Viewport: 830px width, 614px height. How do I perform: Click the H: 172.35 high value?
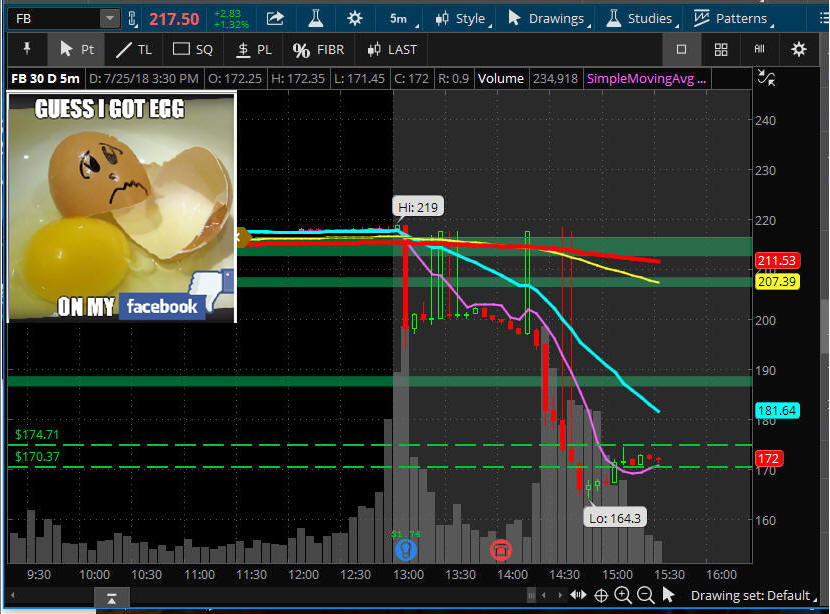297,79
